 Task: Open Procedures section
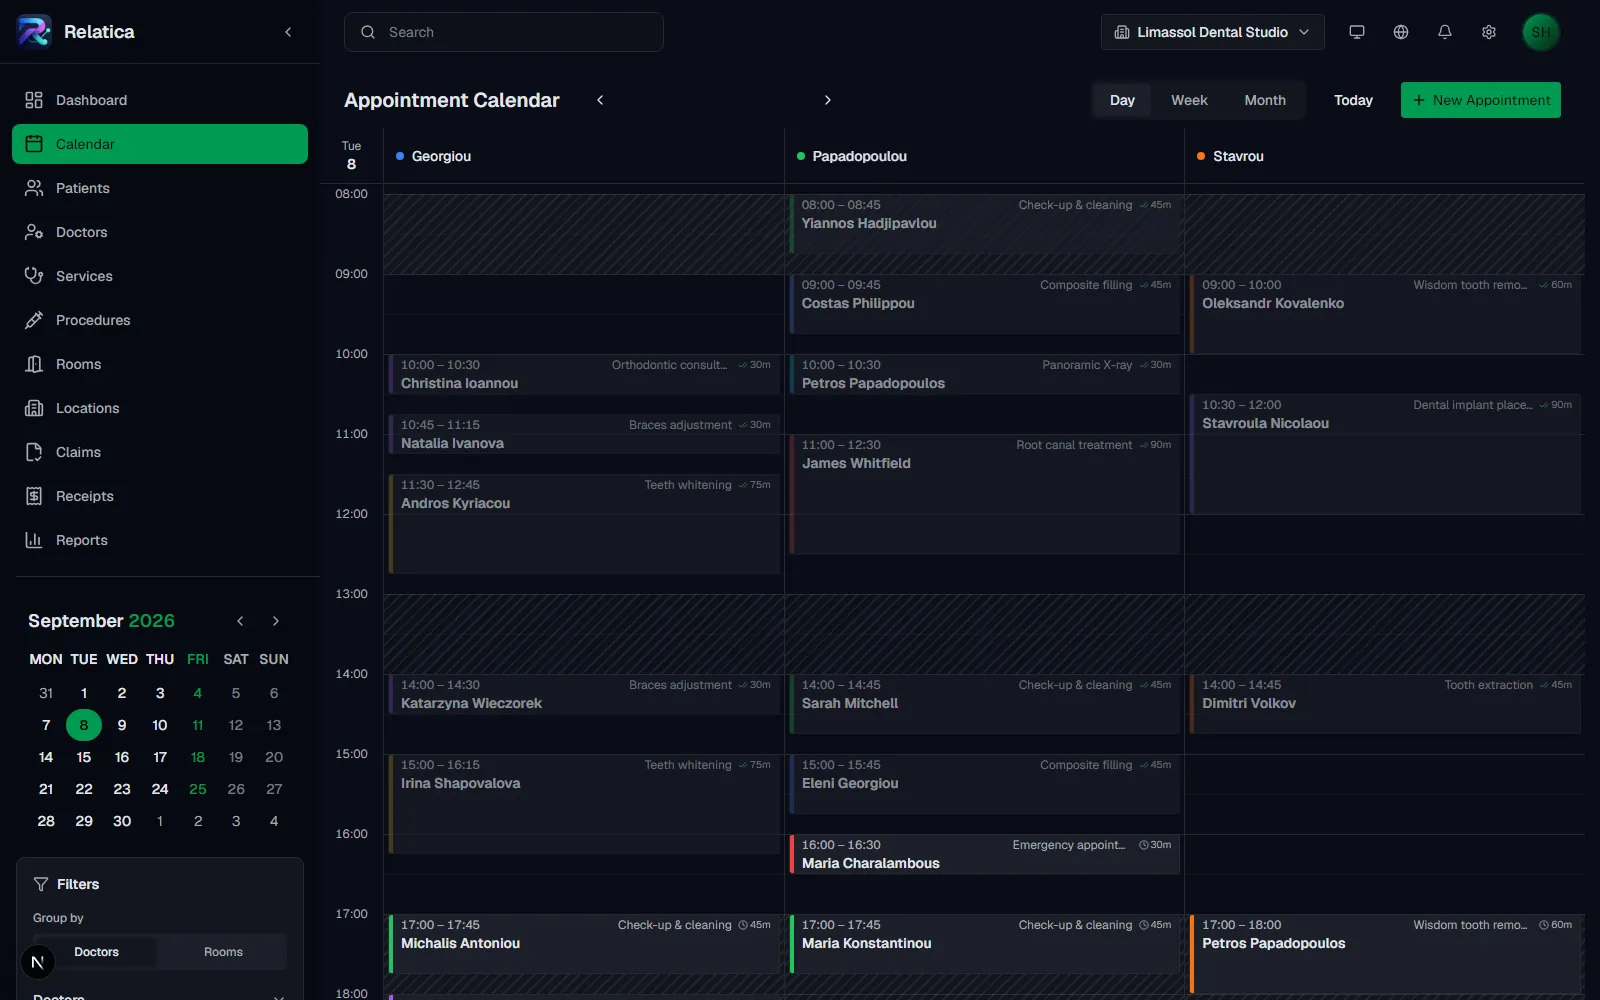point(160,320)
